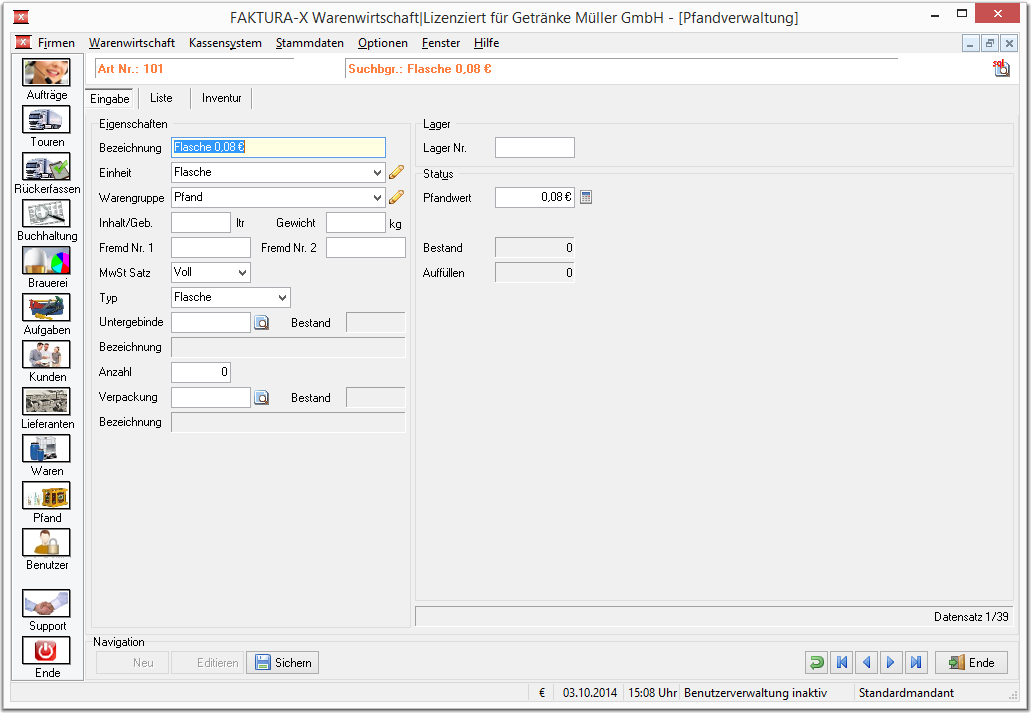Click the Anzahl field
The image size is (1031, 713).
point(201,372)
